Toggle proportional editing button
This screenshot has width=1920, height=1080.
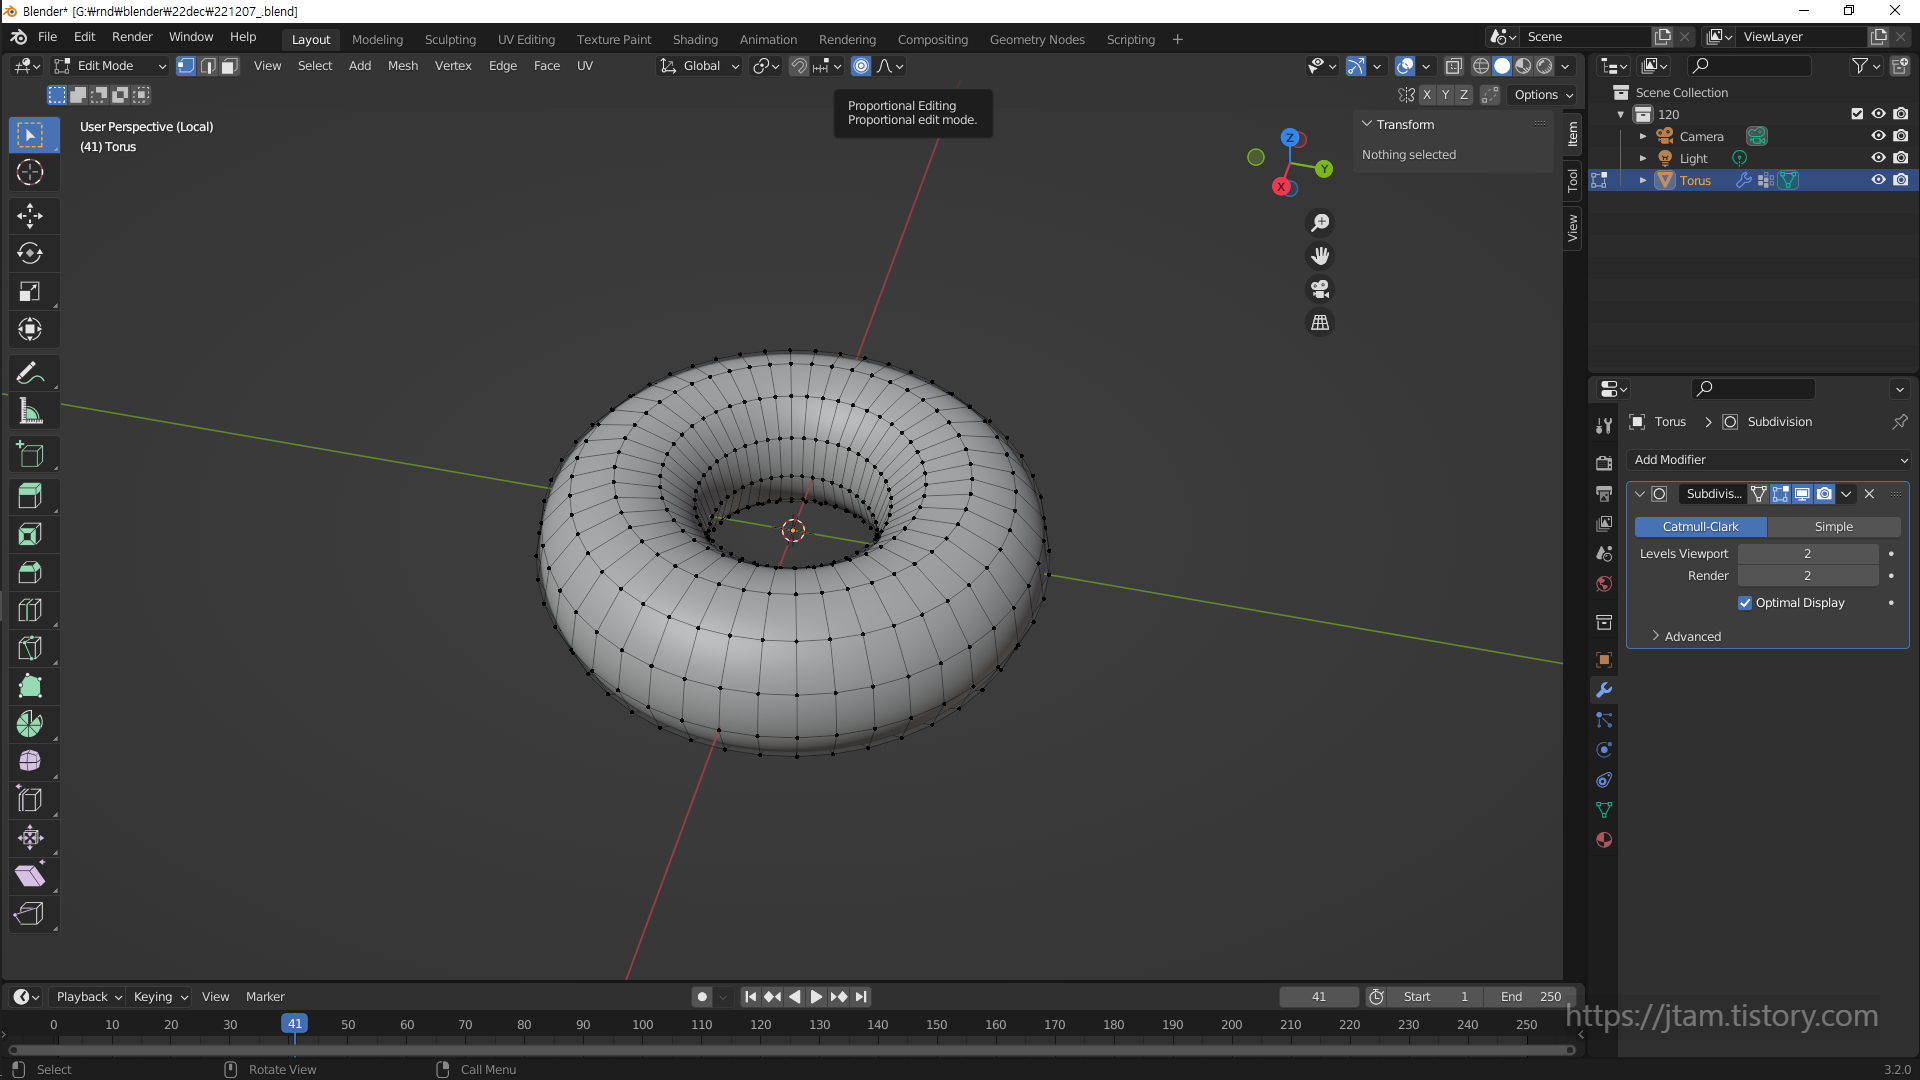tap(861, 66)
